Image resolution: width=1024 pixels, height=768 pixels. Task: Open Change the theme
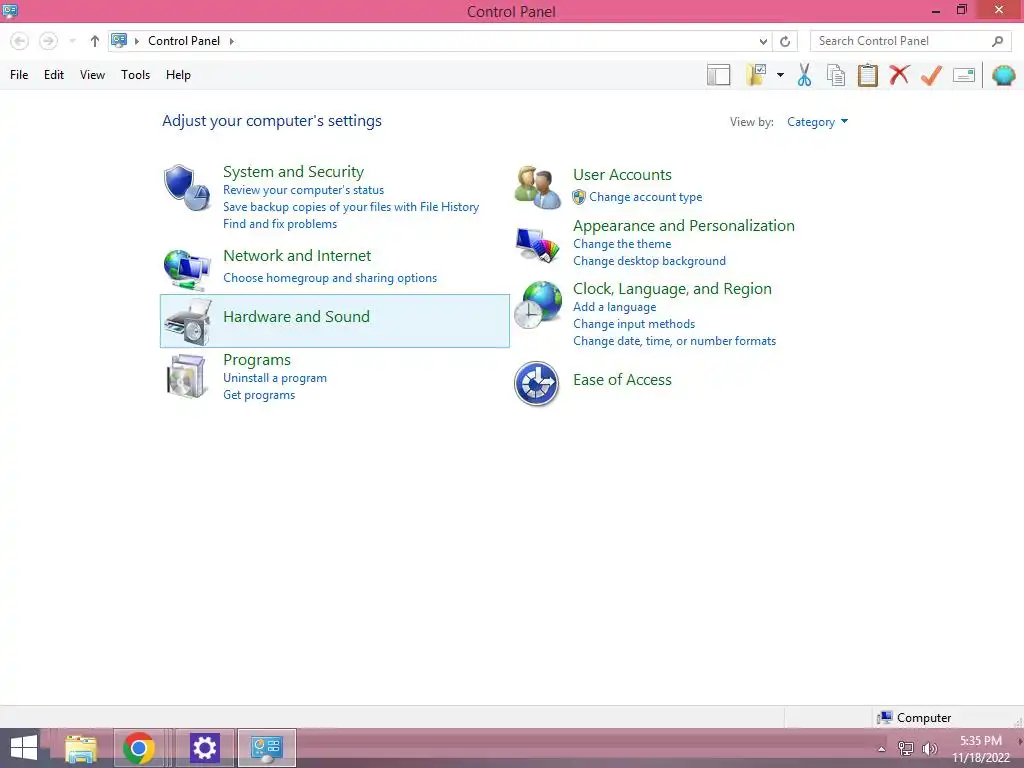[x=622, y=244]
